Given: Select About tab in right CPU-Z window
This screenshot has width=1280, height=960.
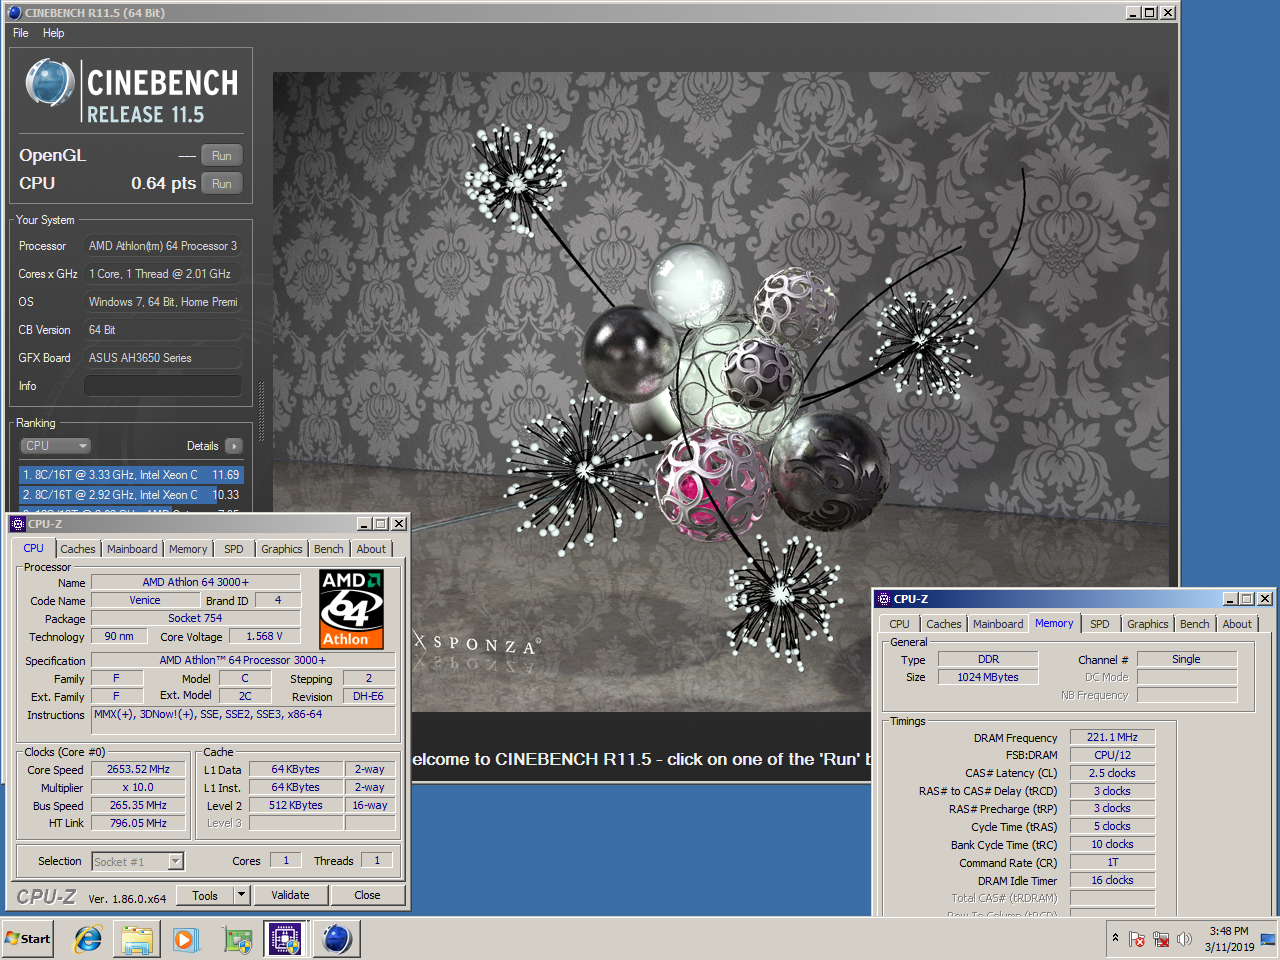Looking at the screenshot, I should (x=1237, y=624).
